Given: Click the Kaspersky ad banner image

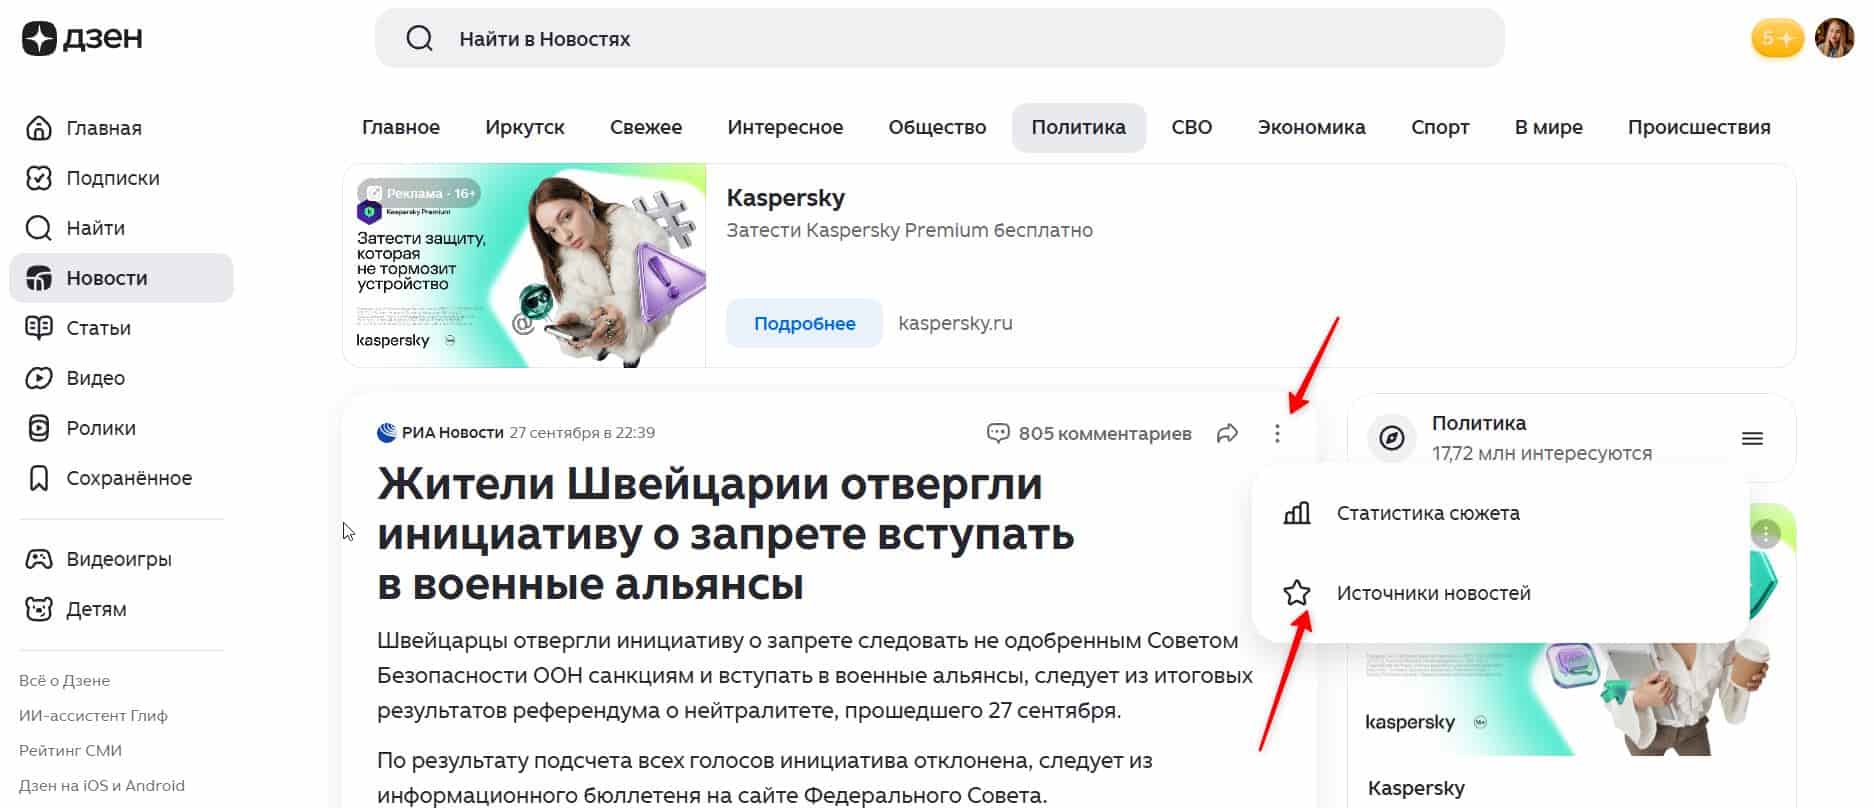Looking at the screenshot, I should click(525, 266).
